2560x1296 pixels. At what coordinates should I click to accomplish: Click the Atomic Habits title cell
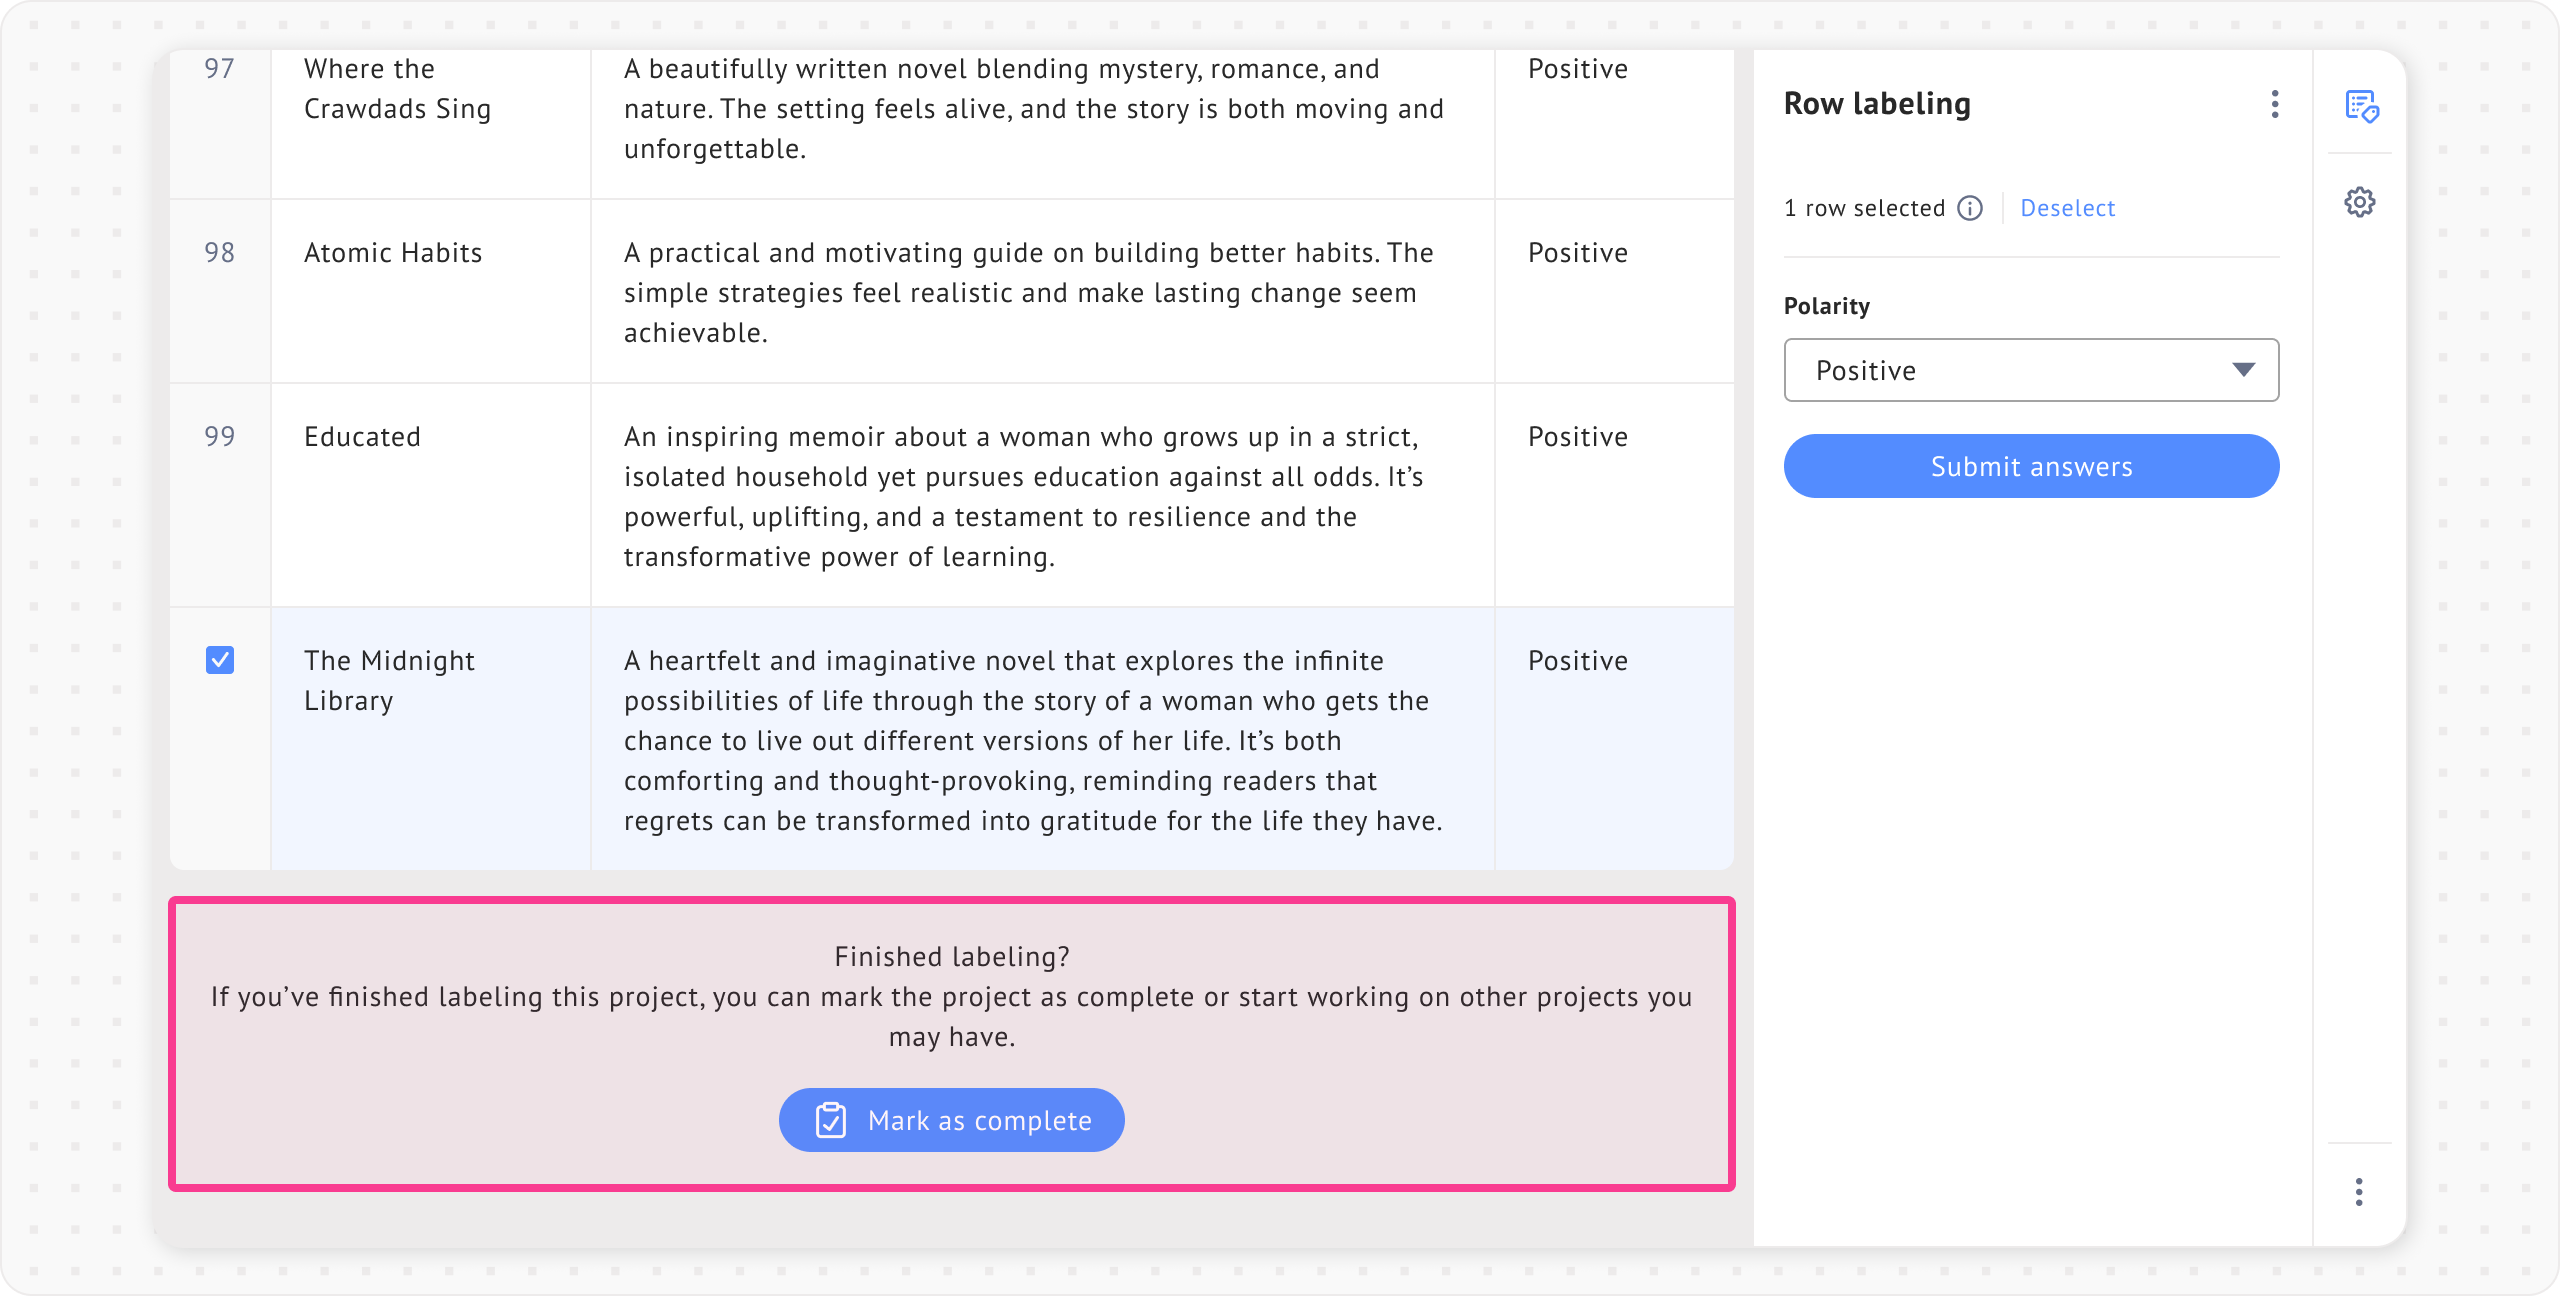pos(393,253)
